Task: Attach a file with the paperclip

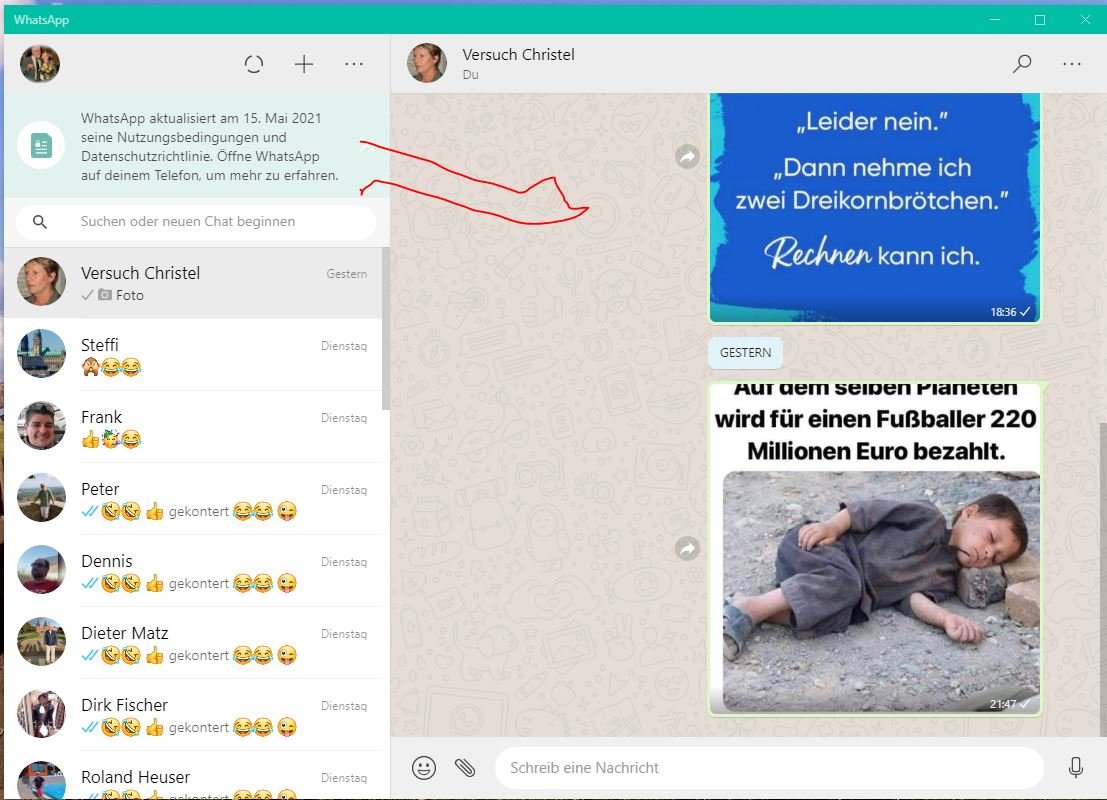Action: pos(465,768)
